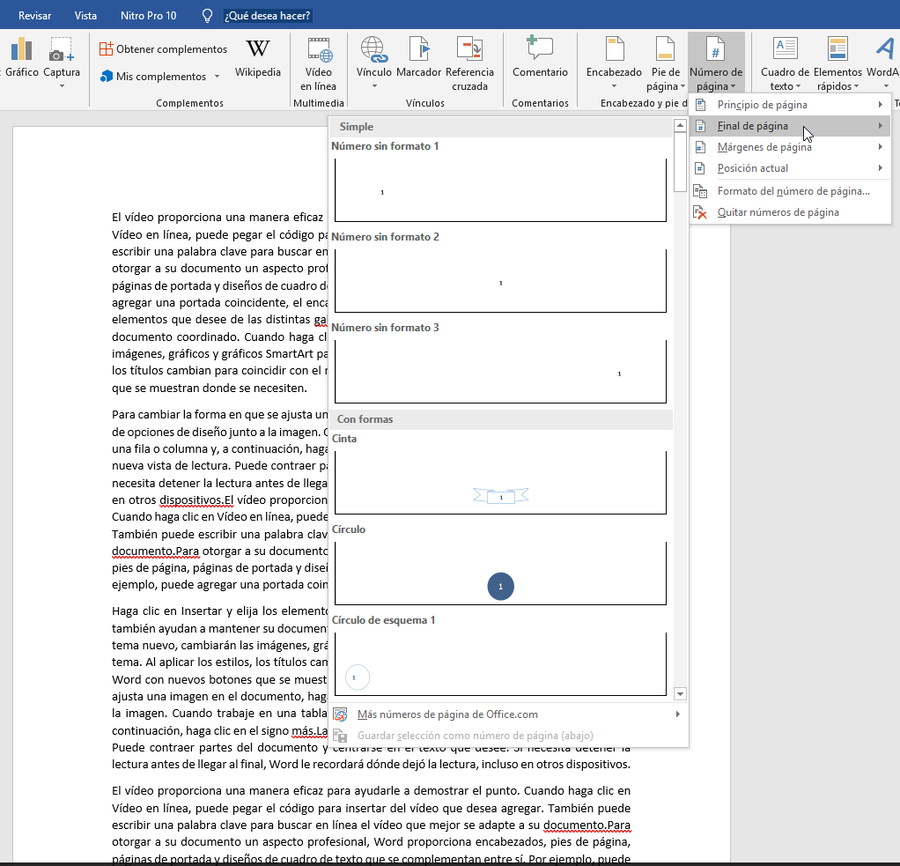The height and width of the screenshot is (866, 900).
Task: Choose Formato del número de página
Action: [792, 191]
